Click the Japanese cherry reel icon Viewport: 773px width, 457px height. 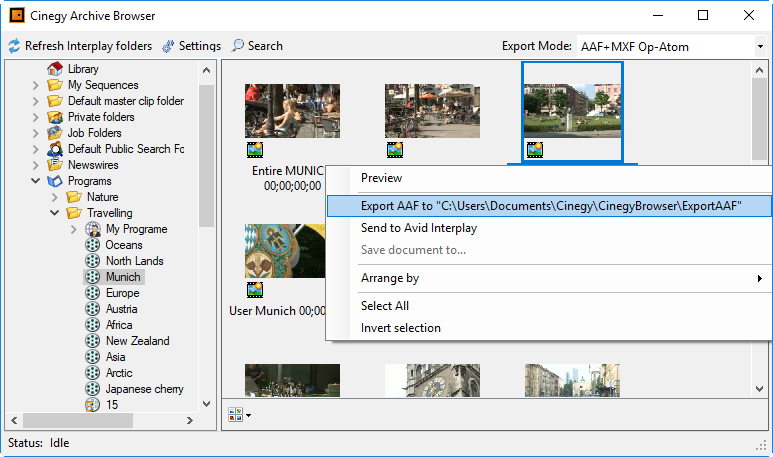coord(93,389)
